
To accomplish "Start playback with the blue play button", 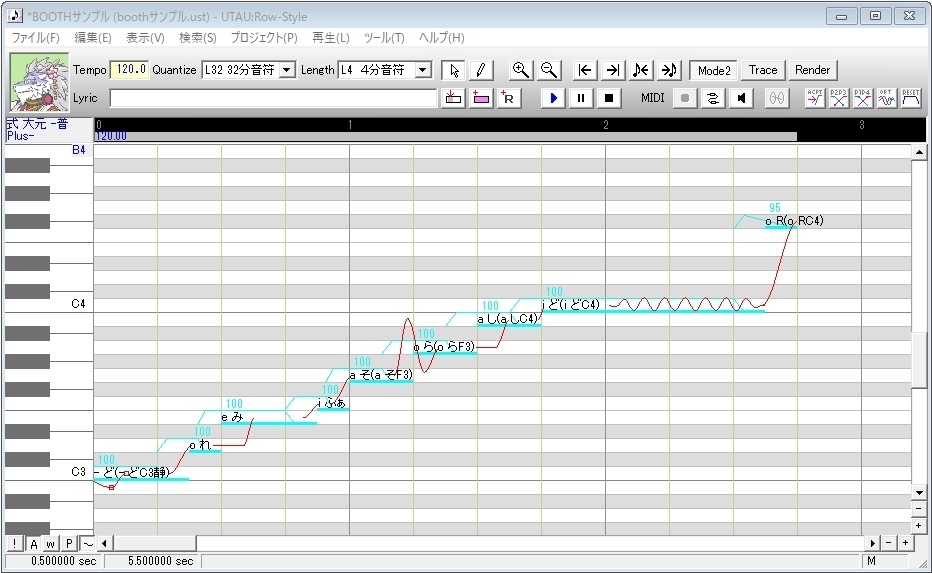I will pos(553,98).
